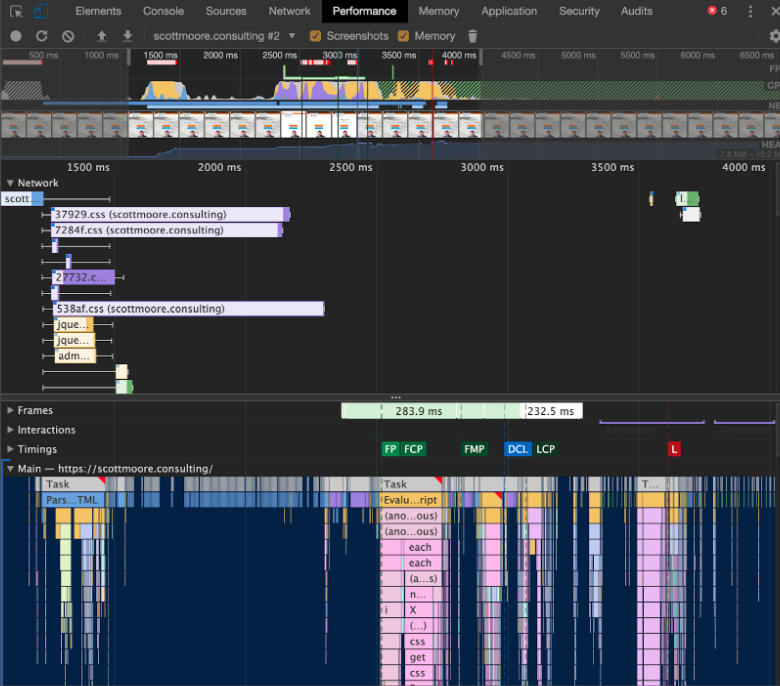Collapse the Network section
The height and width of the screenshot is (686, 780).
10,183
